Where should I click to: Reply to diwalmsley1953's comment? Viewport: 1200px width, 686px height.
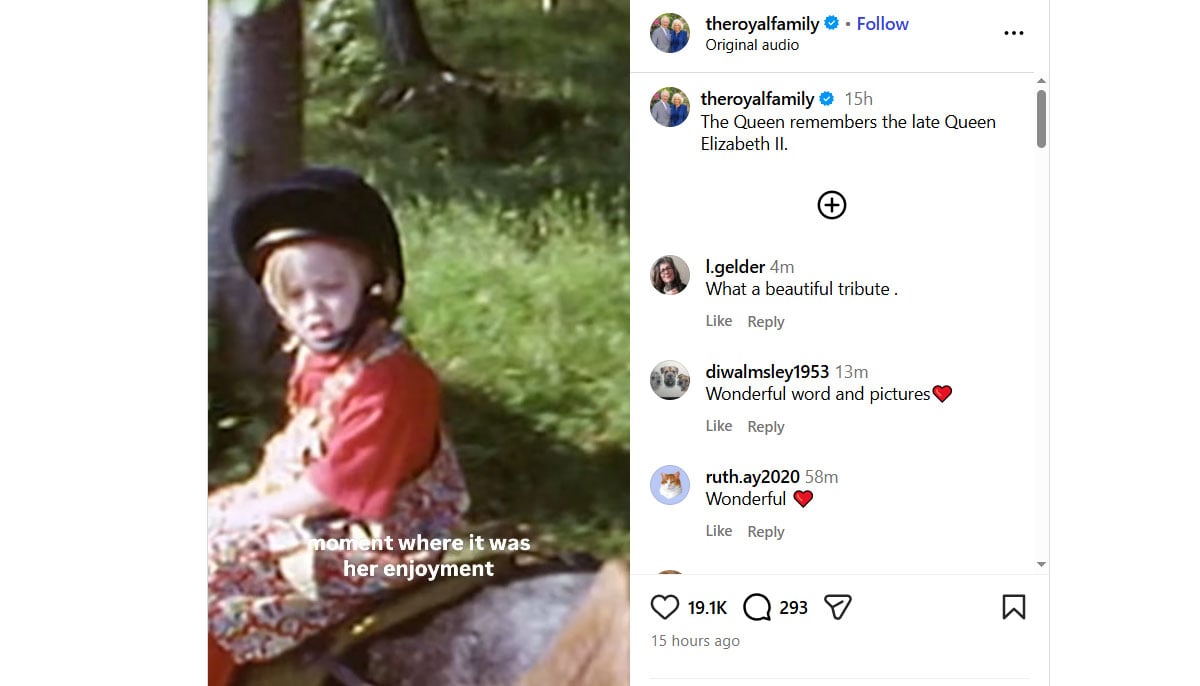pos(766,427)
